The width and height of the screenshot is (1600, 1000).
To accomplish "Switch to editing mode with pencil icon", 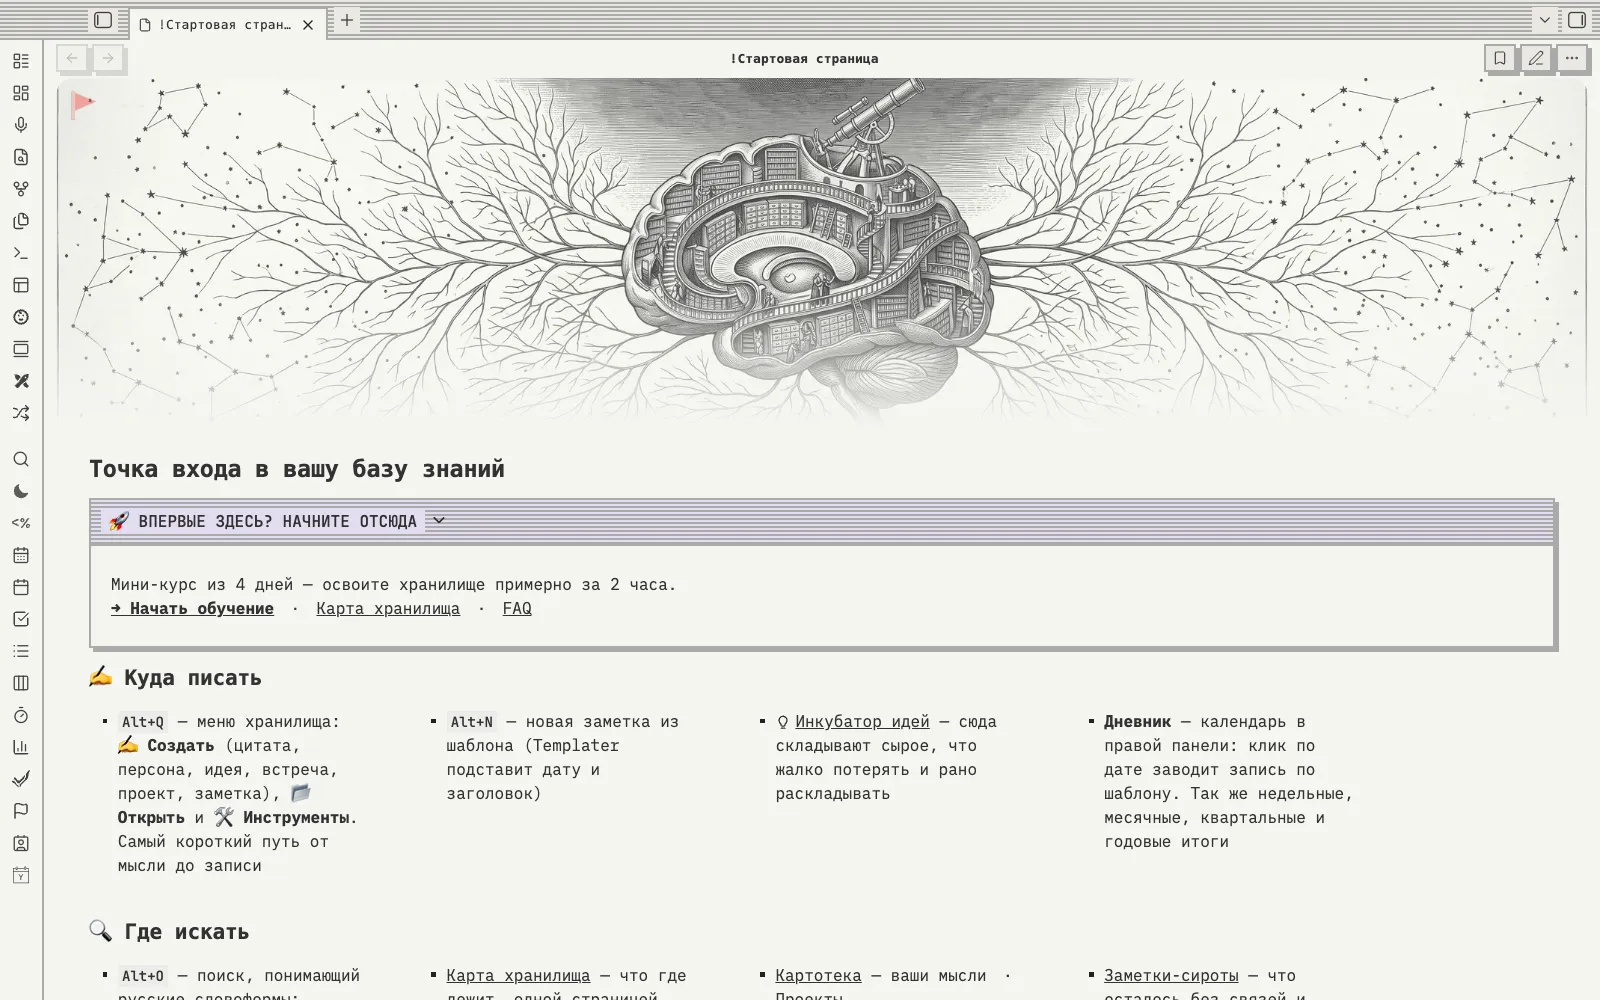I will [1536, 58].
